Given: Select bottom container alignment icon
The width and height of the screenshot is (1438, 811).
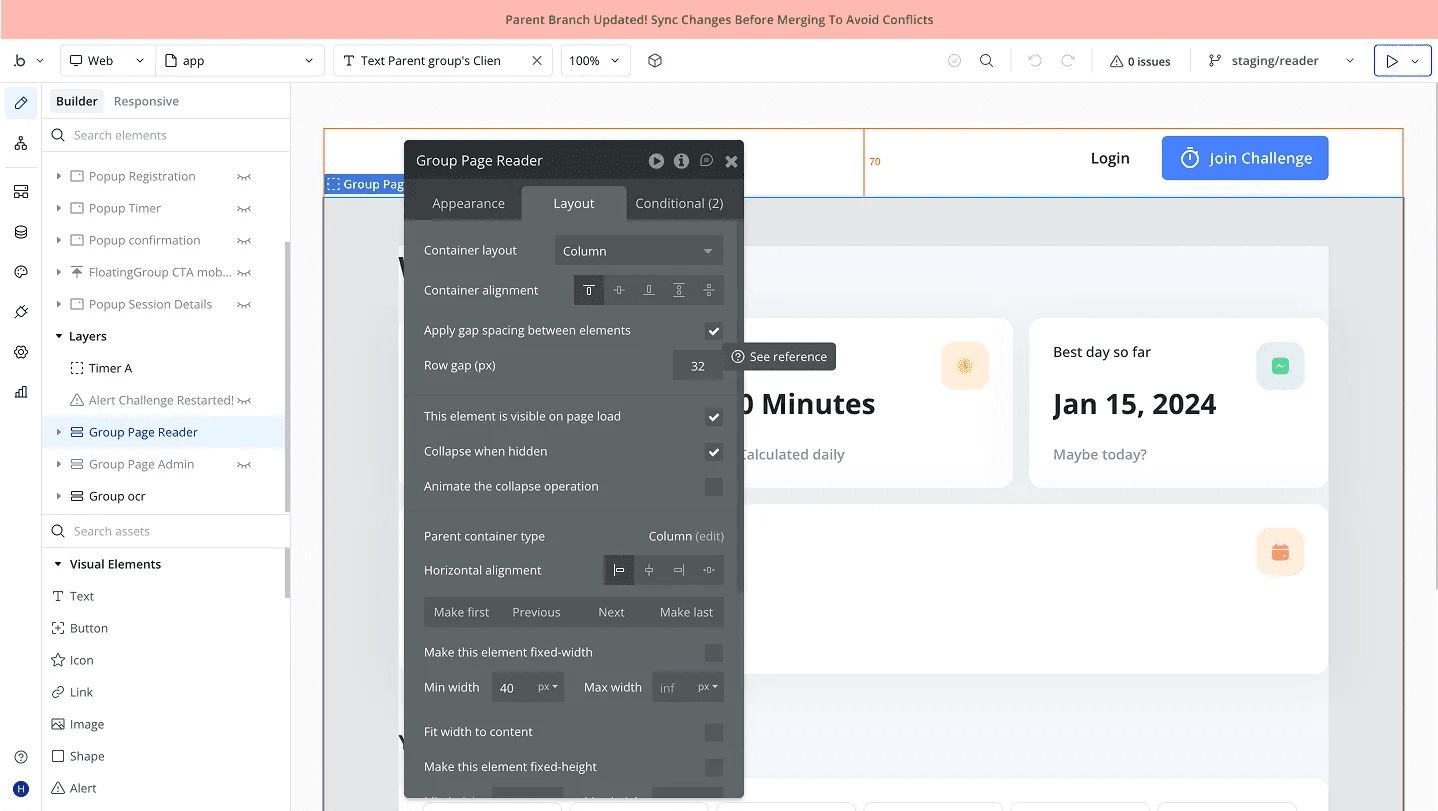Looking at the screenshot, I should click(649, 290).
